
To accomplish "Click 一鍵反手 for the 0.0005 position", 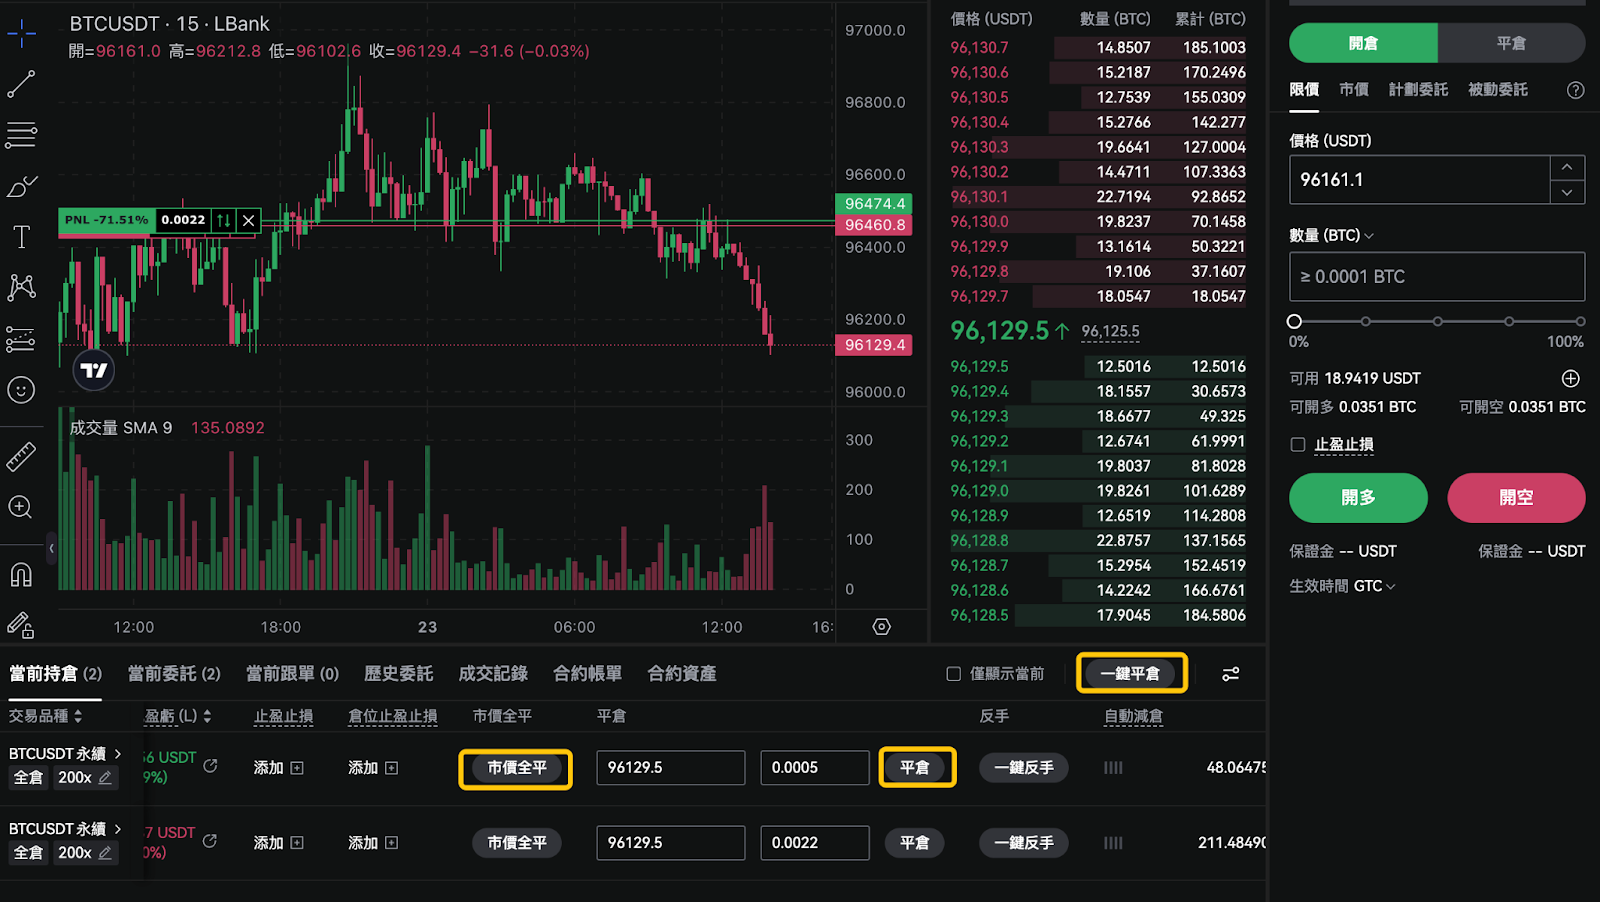I will (1024, 768).
